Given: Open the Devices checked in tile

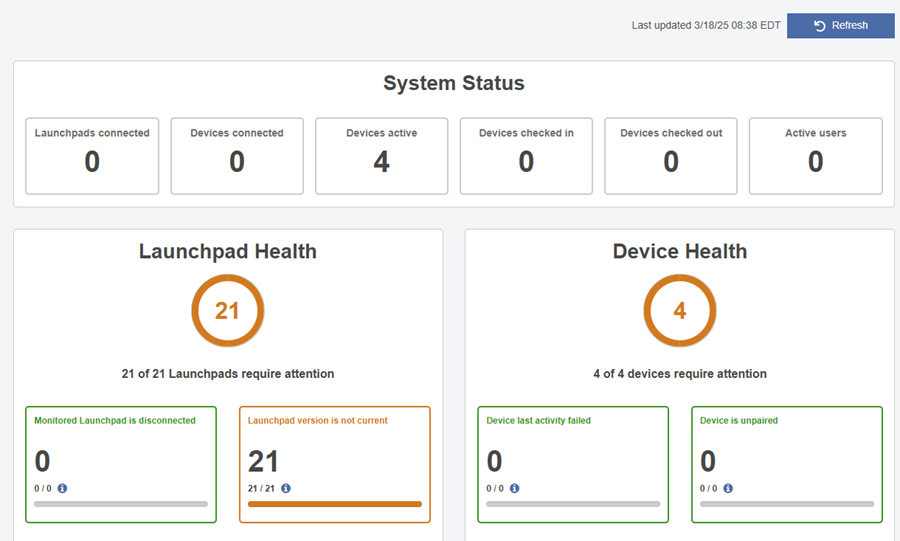Looking at the screenshot, I should click(x=526, y=156).
